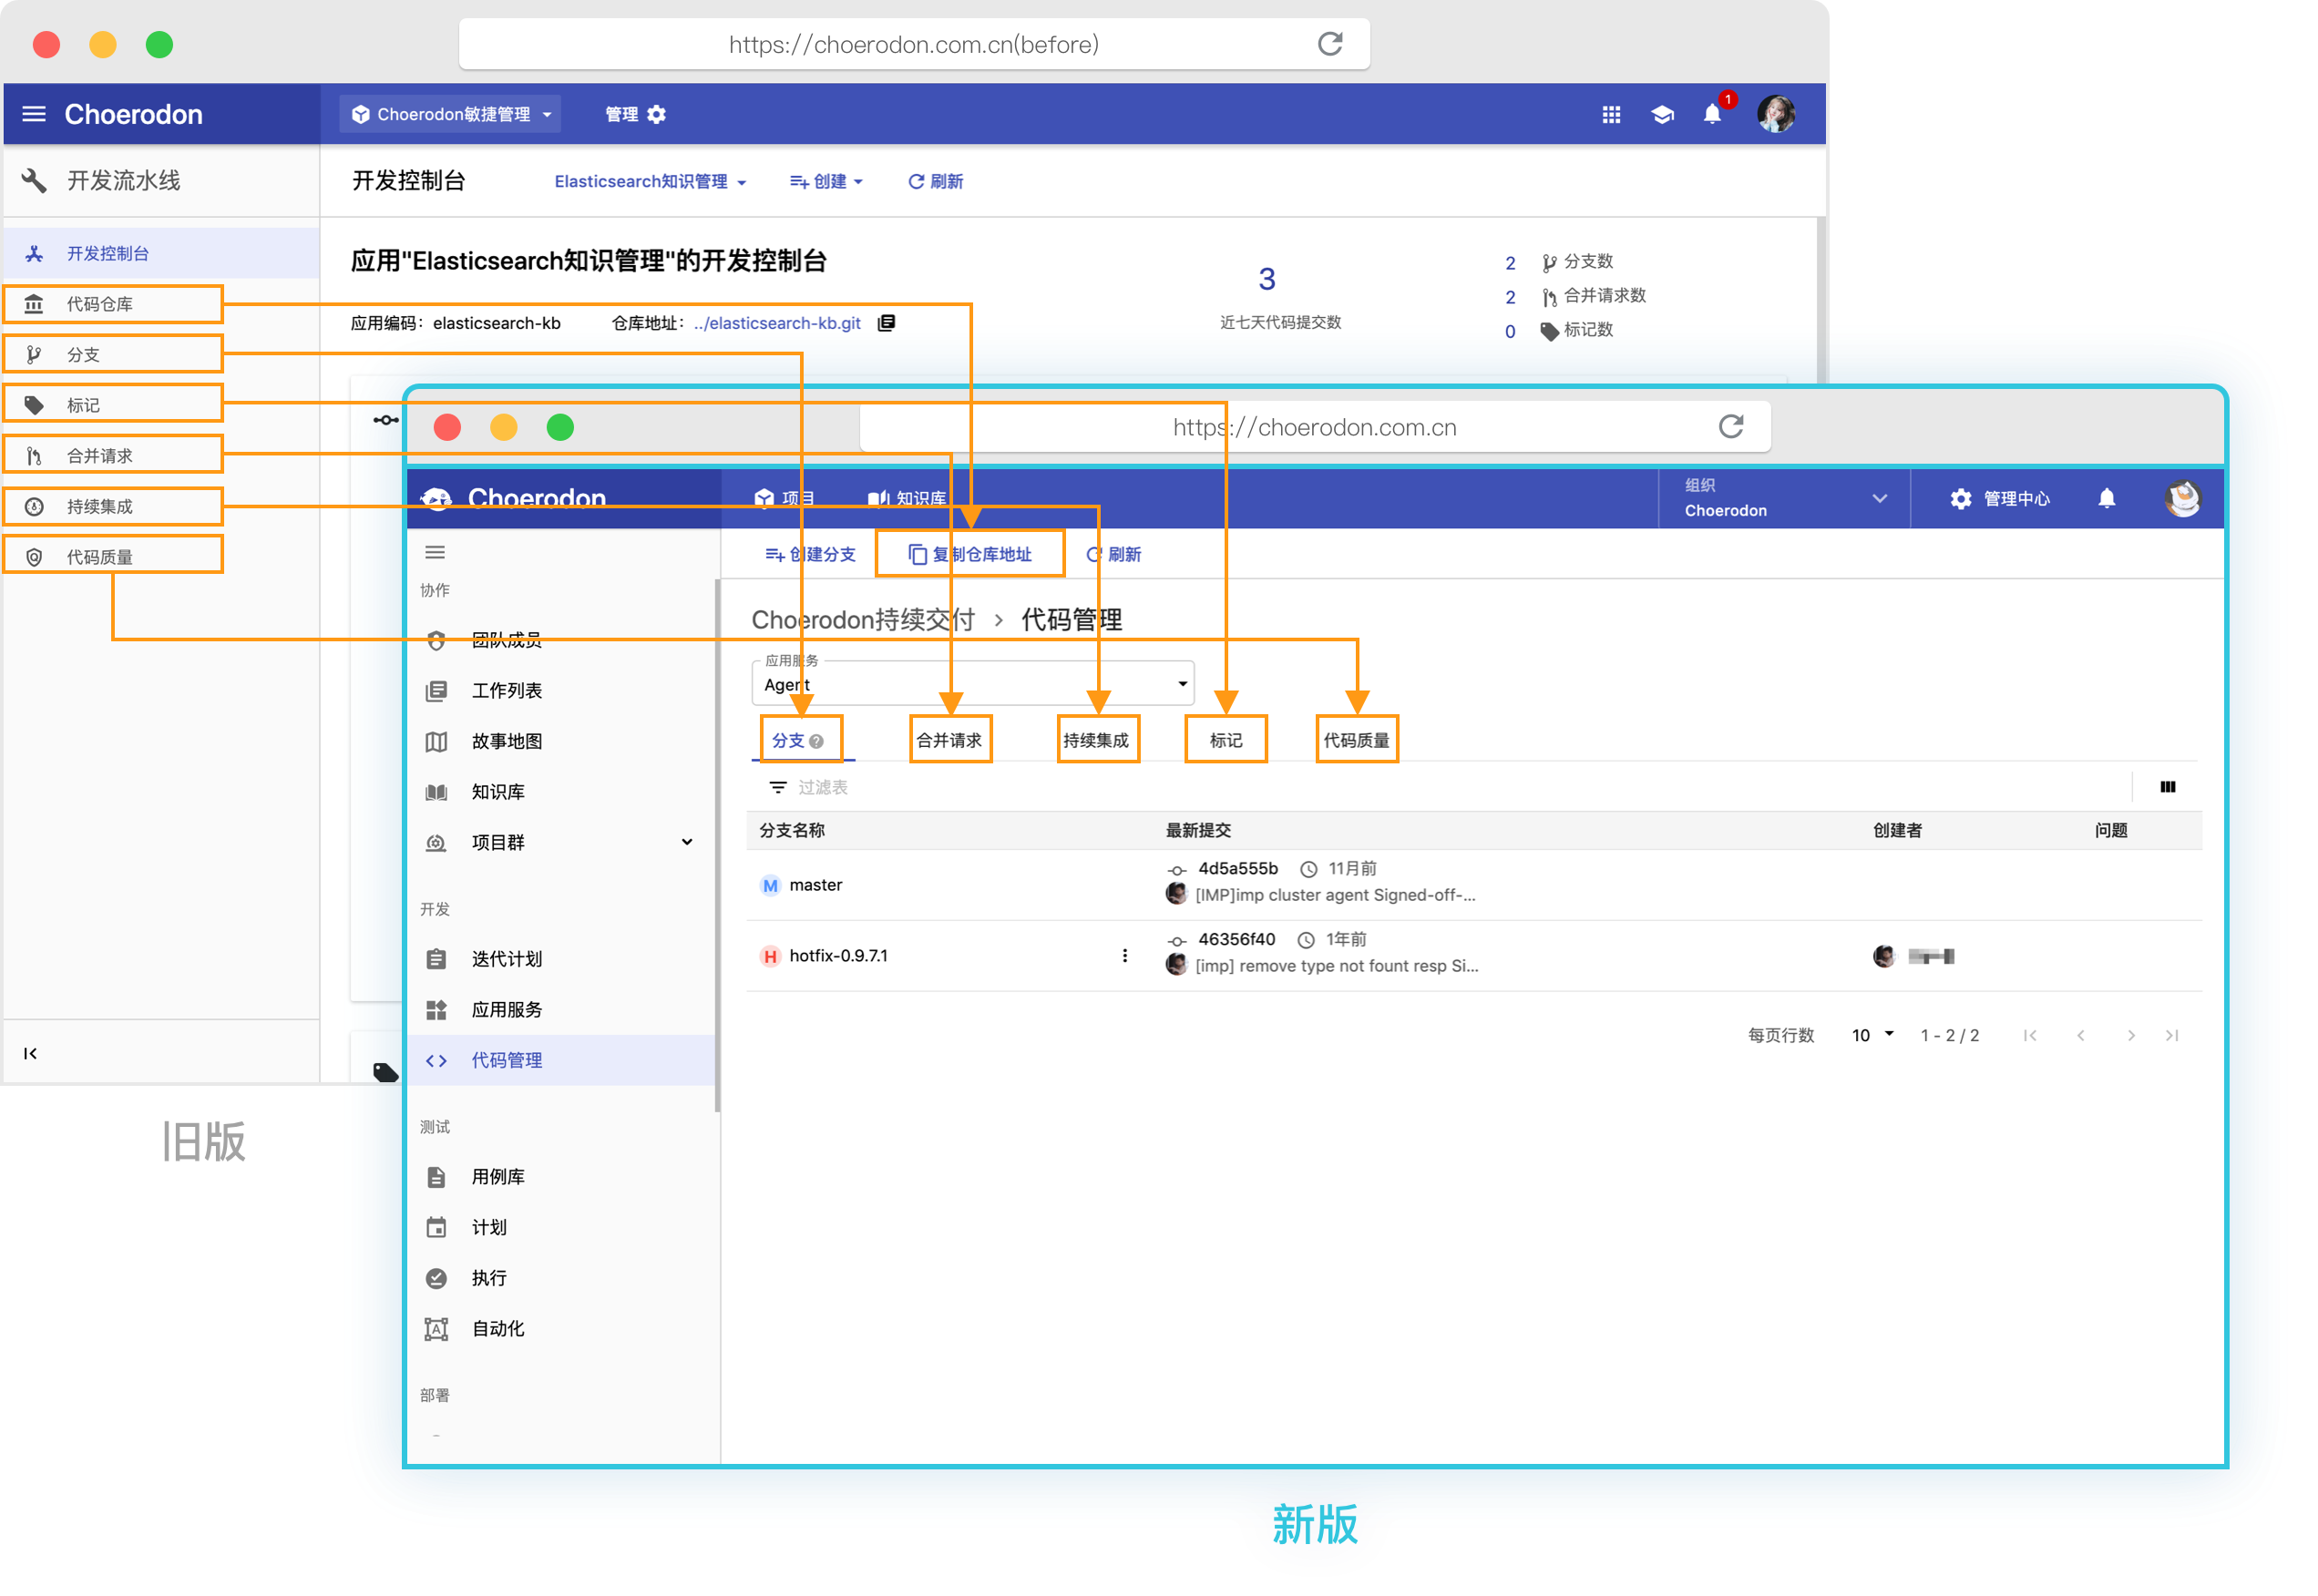
Task: Open app grid icon in old window header
Action: [x=1611, y=115]
